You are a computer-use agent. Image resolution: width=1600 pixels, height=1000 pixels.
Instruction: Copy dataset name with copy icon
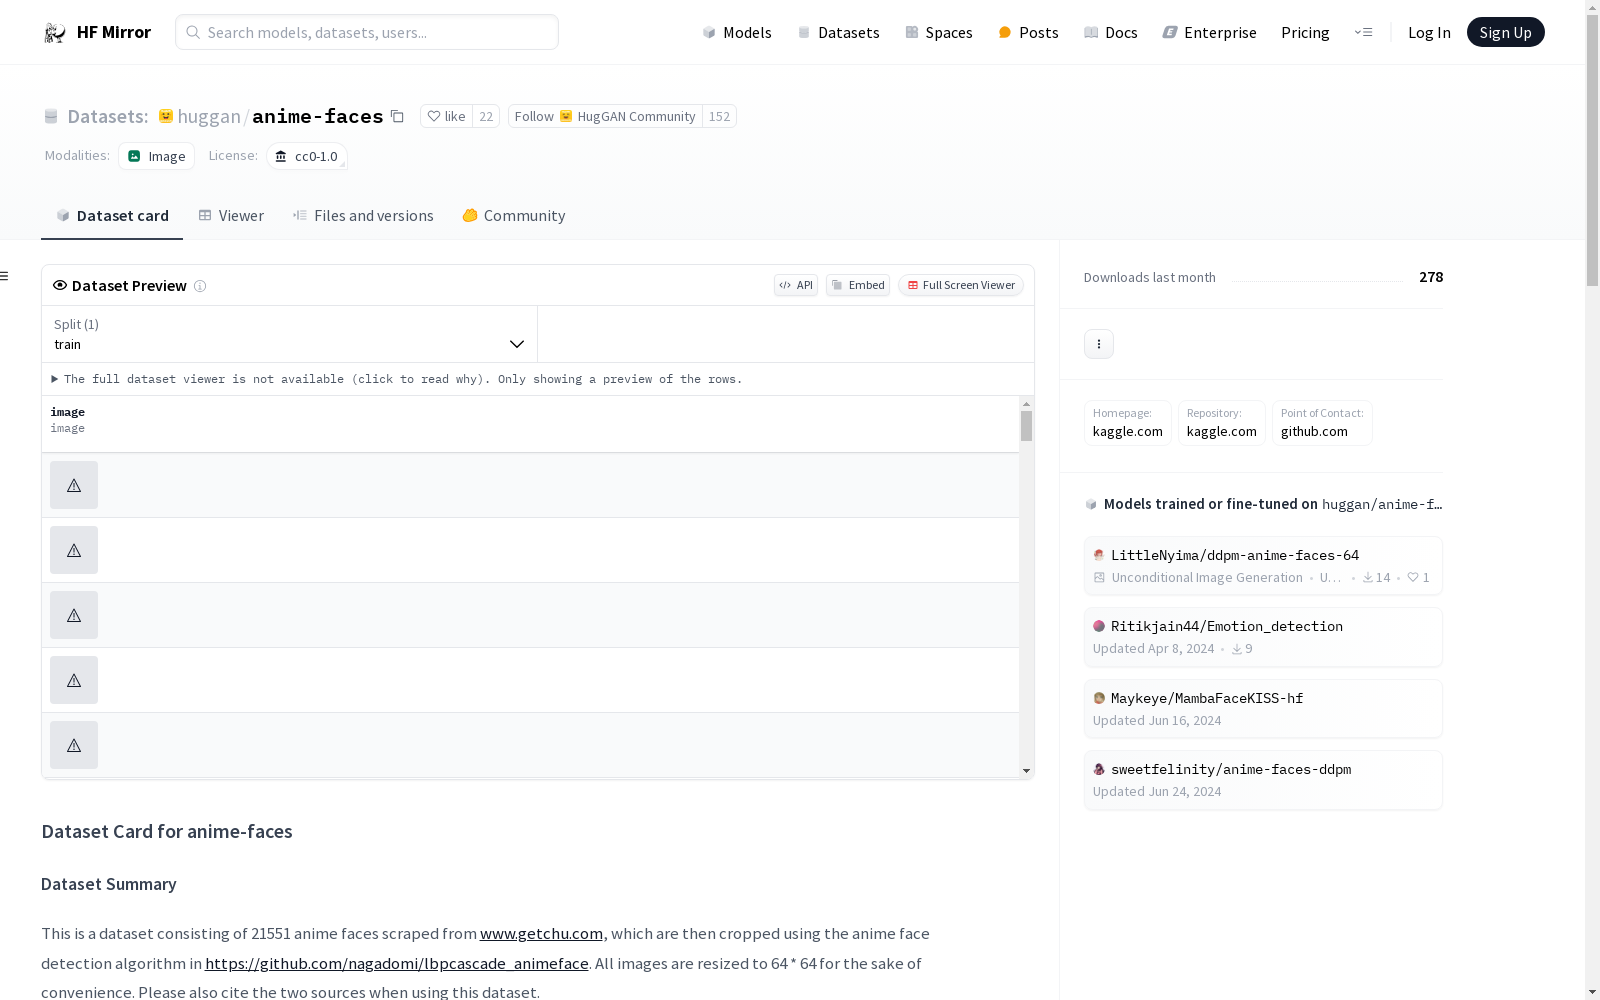click(x=397, y=116)
